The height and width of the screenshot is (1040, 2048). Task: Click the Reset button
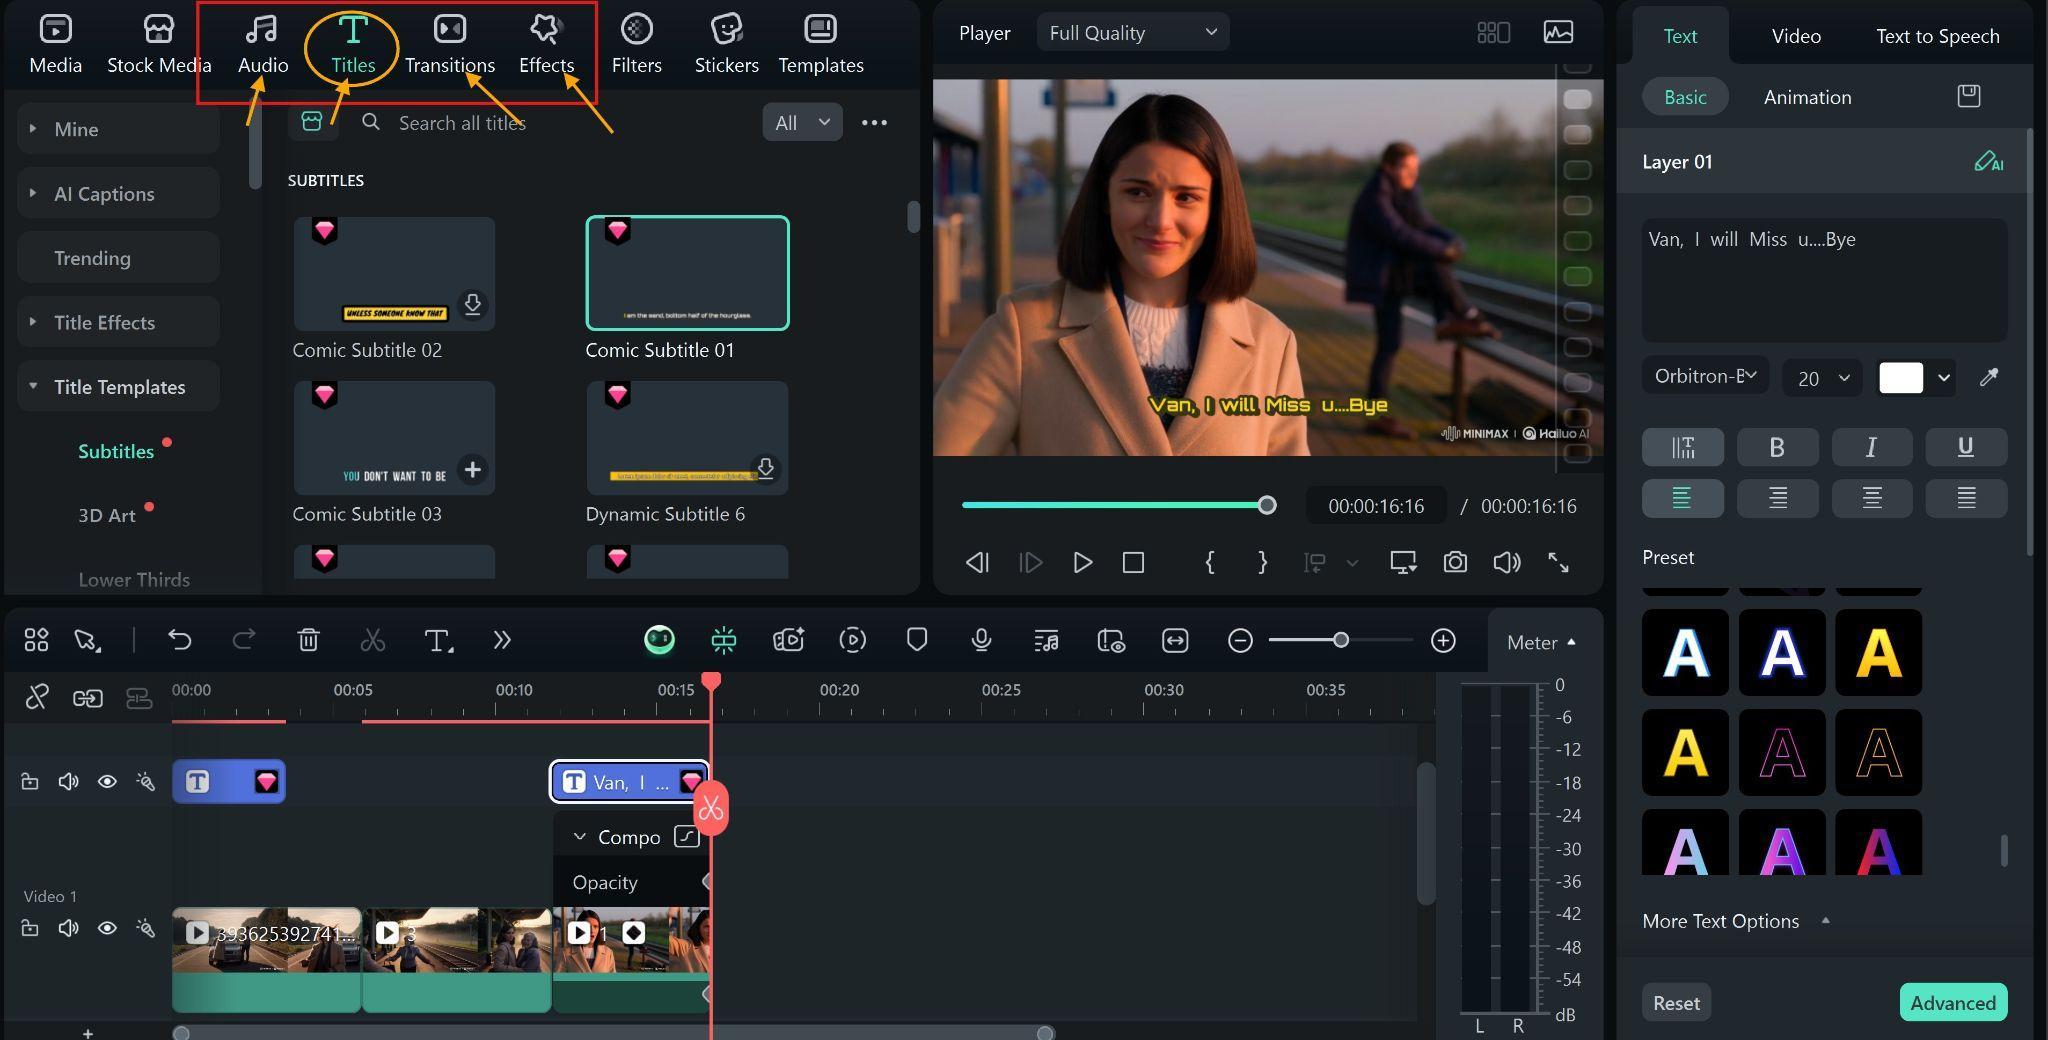tap(1676, 1003)
